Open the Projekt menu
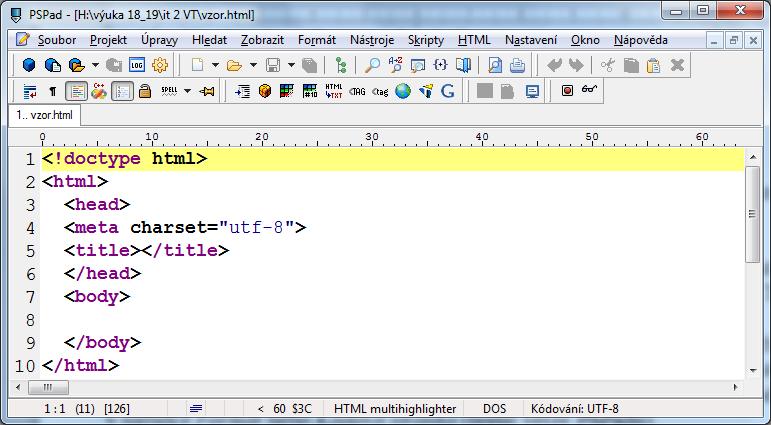This screenshot has width=771, height=425. [x=108, y=40]
